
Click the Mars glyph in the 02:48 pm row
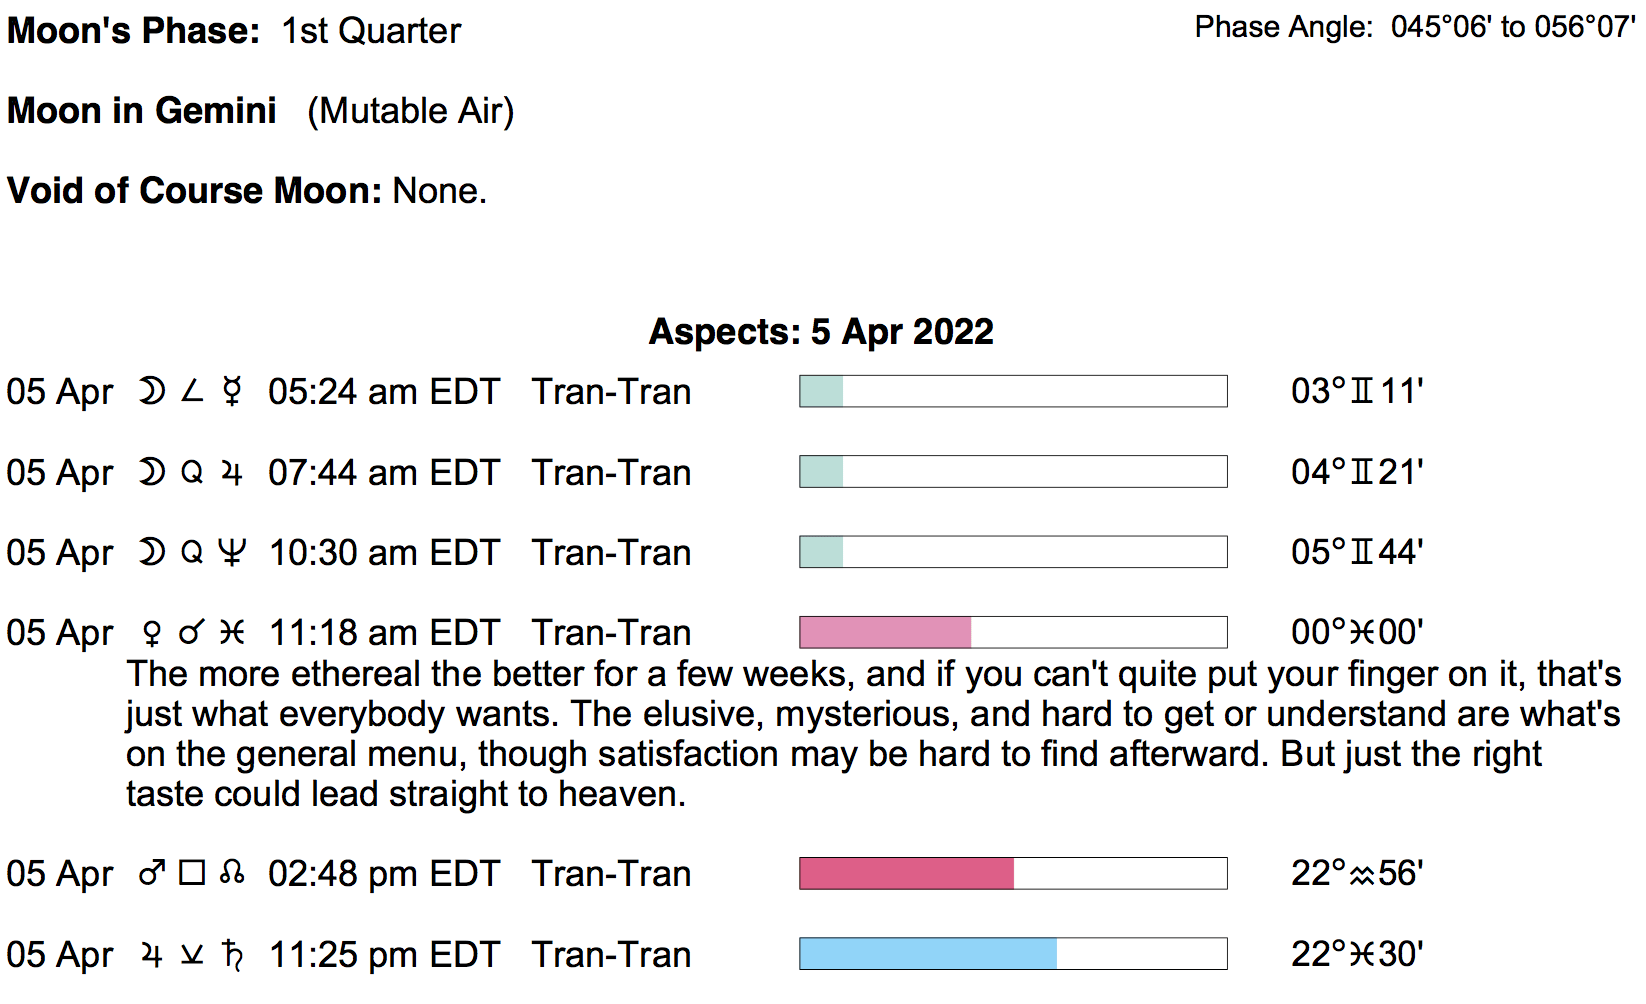152,874
